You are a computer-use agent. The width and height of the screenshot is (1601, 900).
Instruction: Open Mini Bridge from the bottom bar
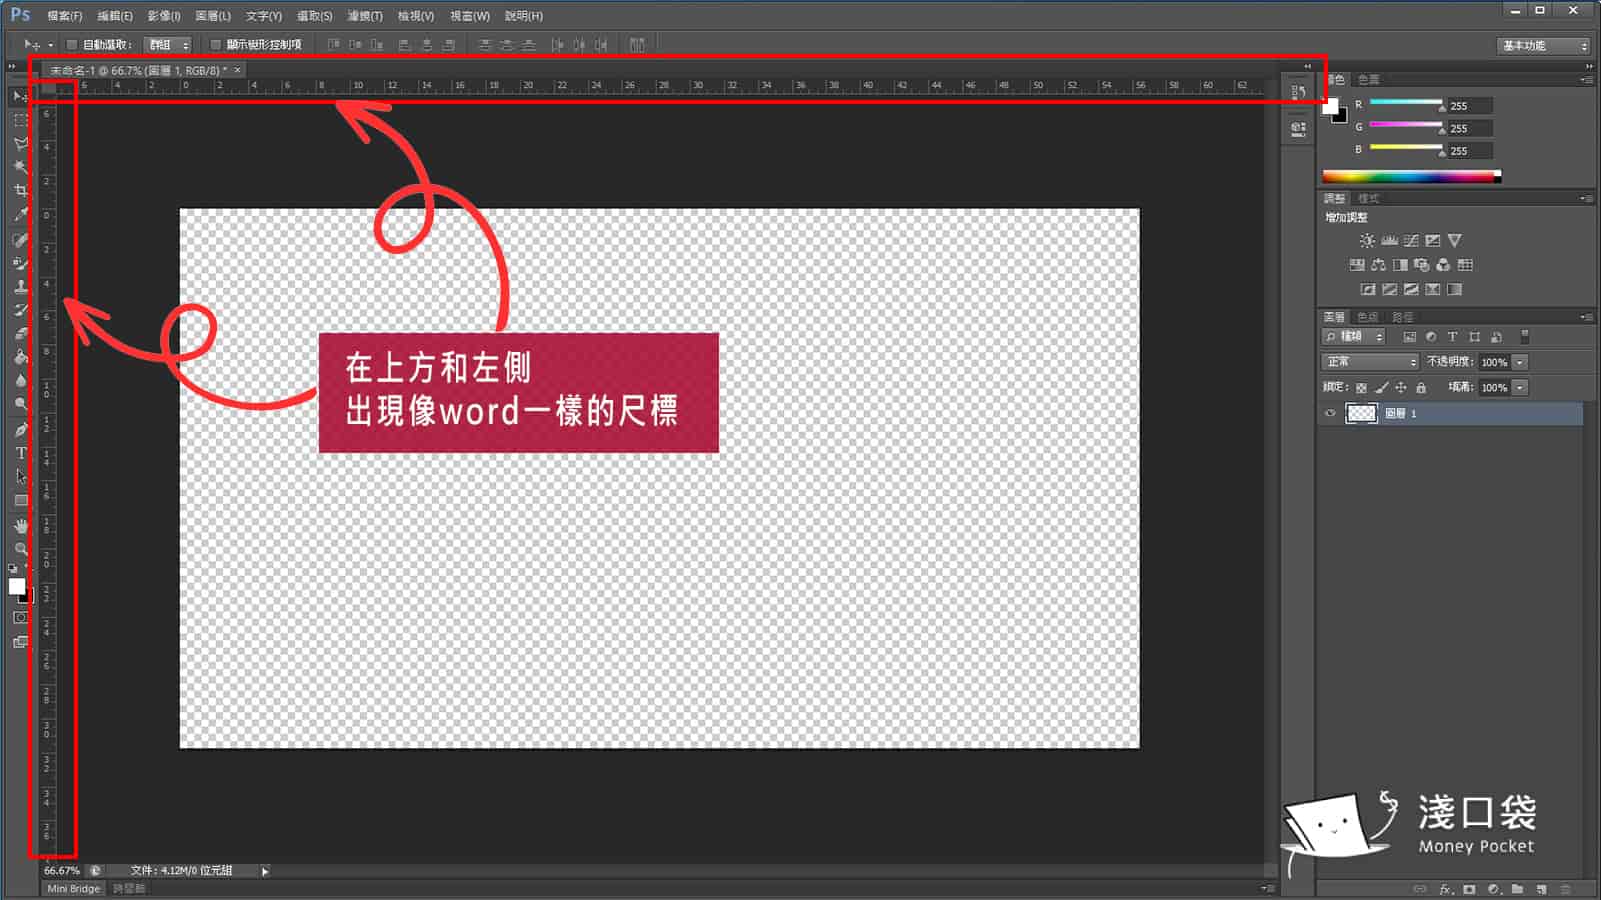(x=71, y=888)
